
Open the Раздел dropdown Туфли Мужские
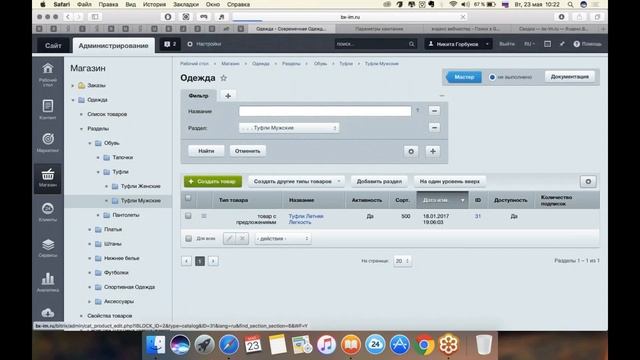tap(289, 128)
